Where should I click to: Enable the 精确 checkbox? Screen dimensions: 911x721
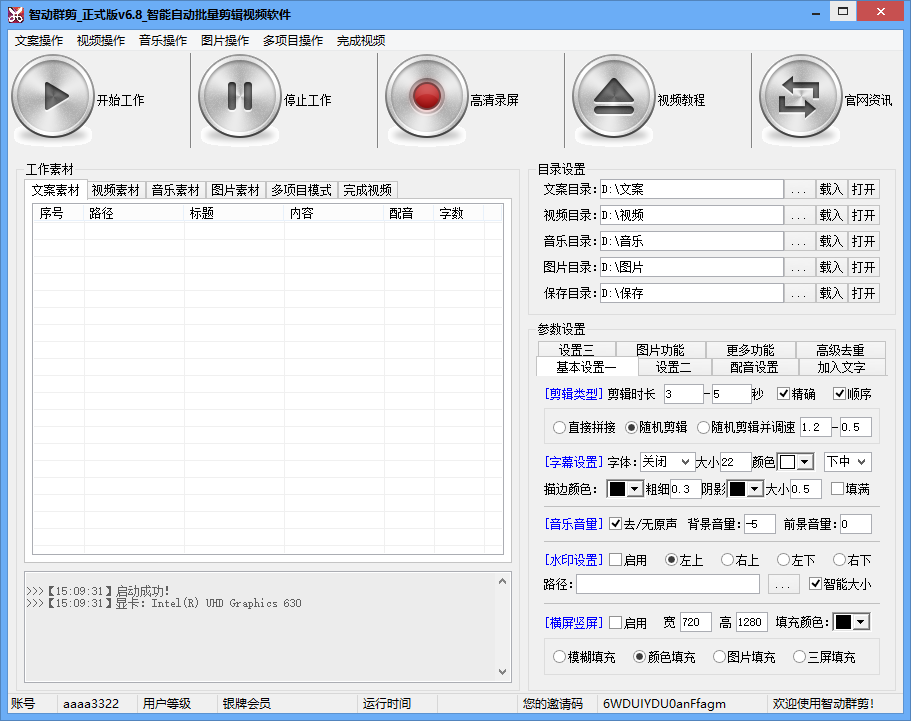point(783,395)
